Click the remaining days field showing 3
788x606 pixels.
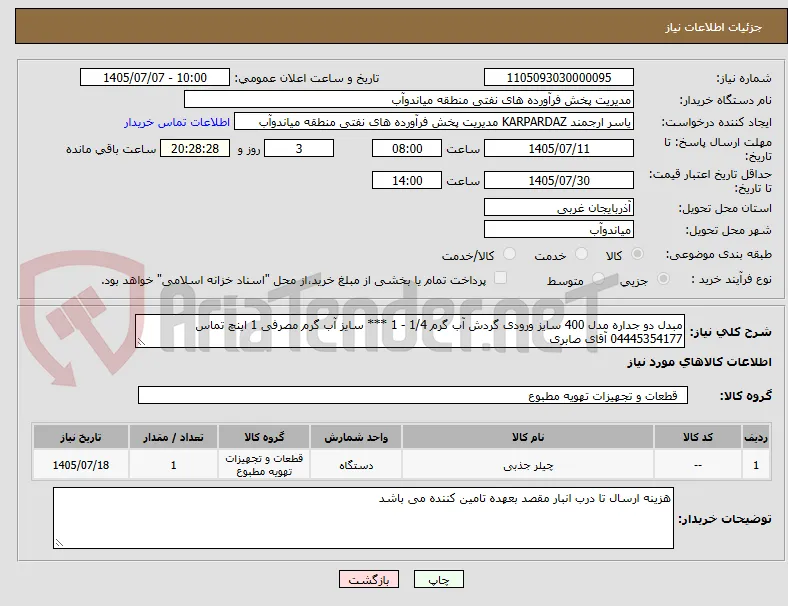click(299, 148)
